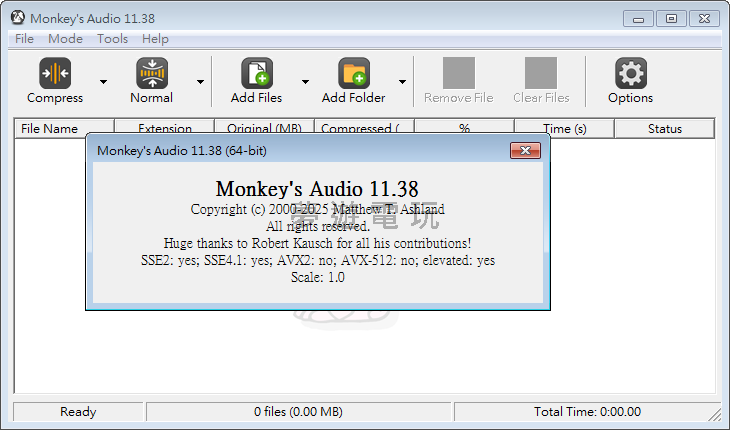
Task: Click the Monkey's Audio title bar icon
Action: click(17, 18)
